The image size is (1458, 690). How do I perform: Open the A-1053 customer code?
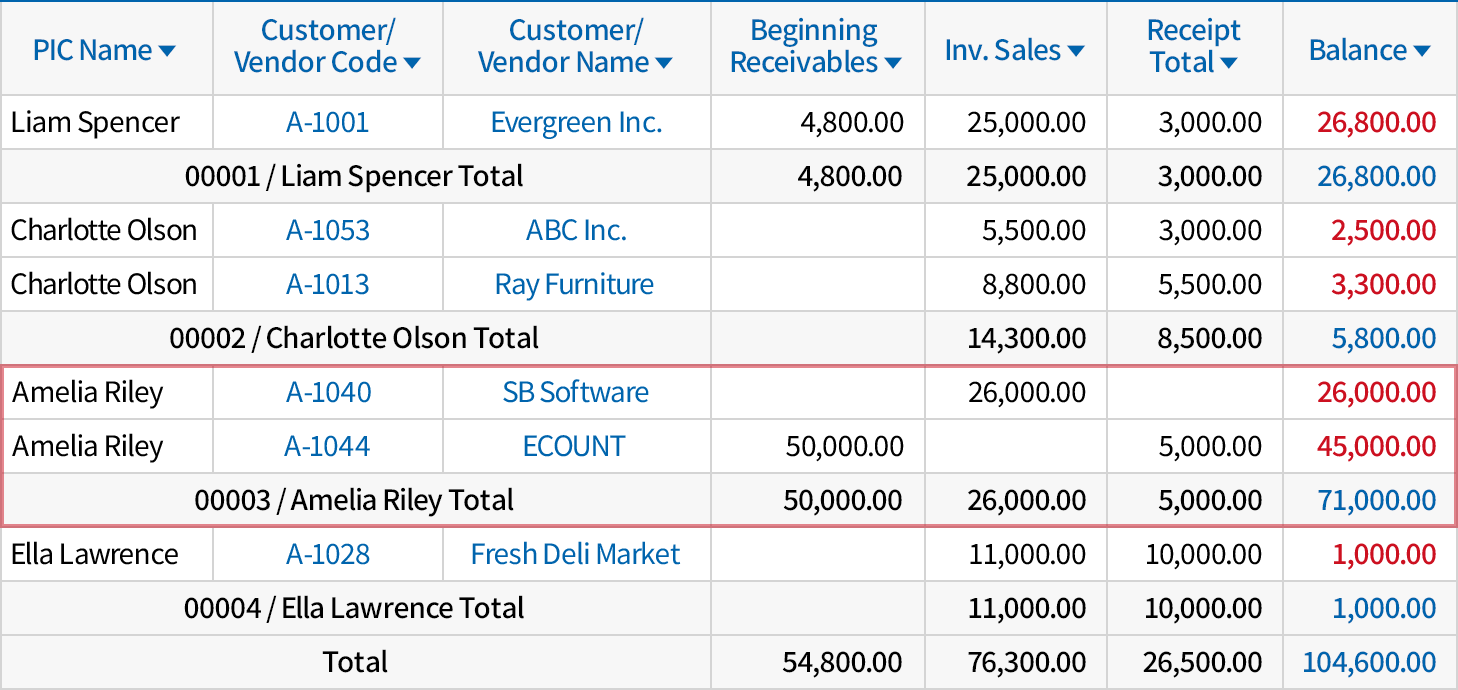click(327, 231)
